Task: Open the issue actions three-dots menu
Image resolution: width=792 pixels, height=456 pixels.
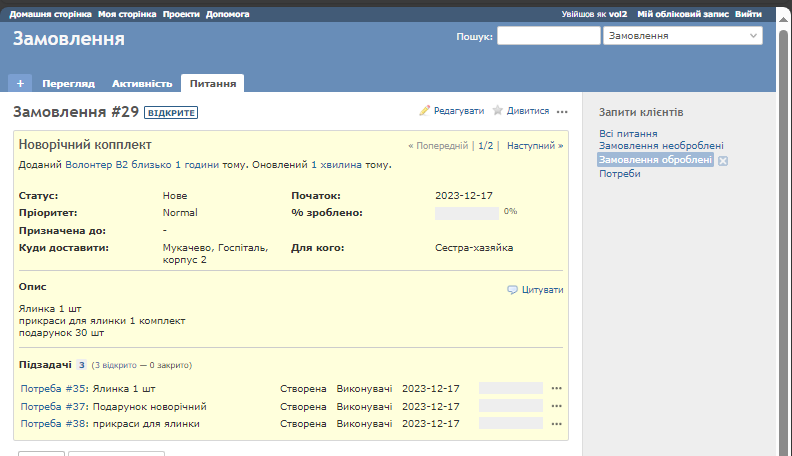Action: coord(562,111)
